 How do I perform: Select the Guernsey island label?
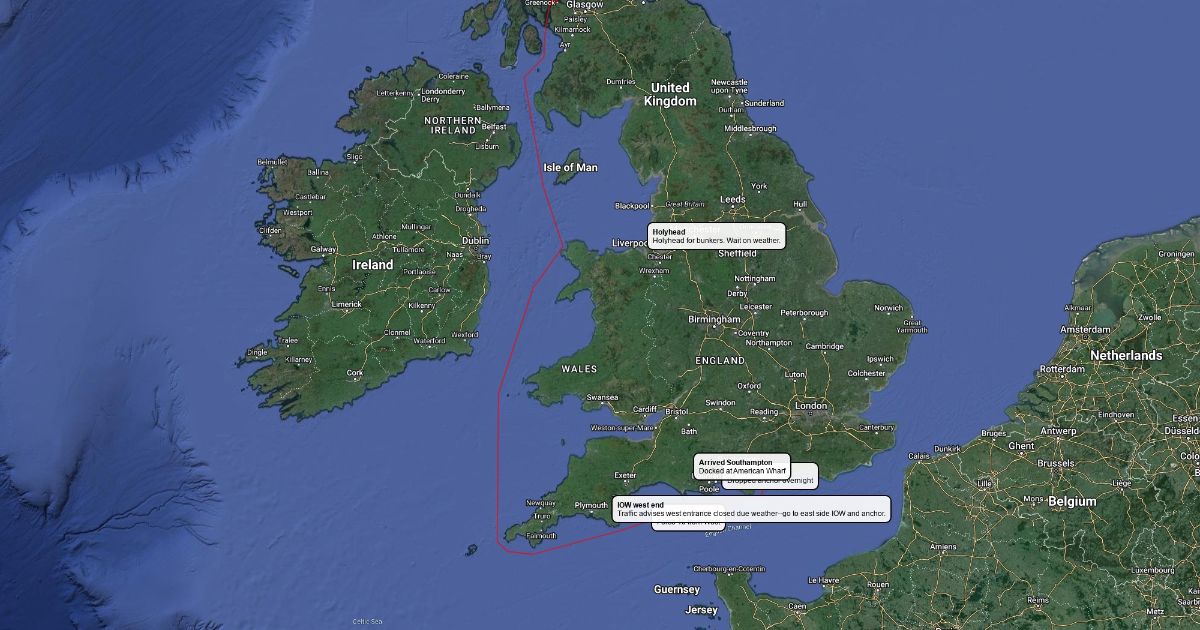coord(677,590)
